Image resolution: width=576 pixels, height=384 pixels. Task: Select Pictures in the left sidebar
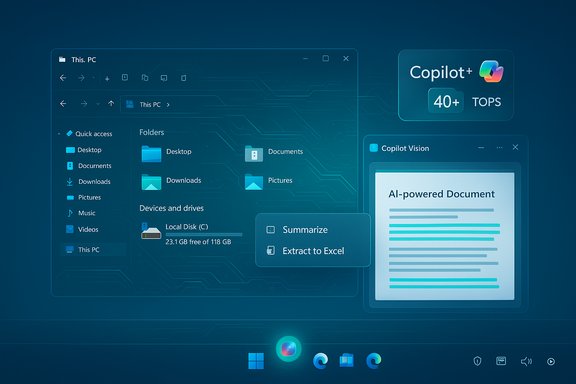[83, 197]
